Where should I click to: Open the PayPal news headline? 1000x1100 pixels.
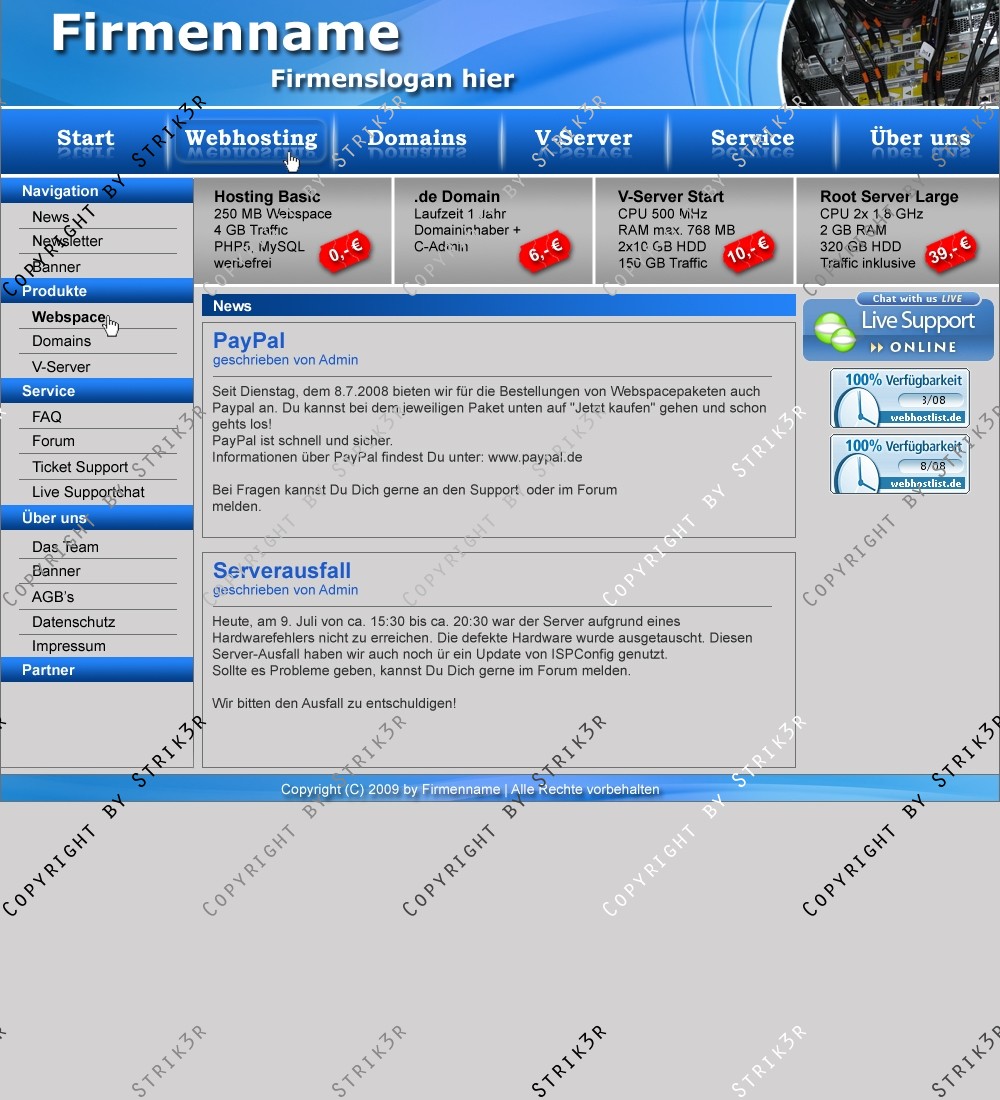point(249,341)
